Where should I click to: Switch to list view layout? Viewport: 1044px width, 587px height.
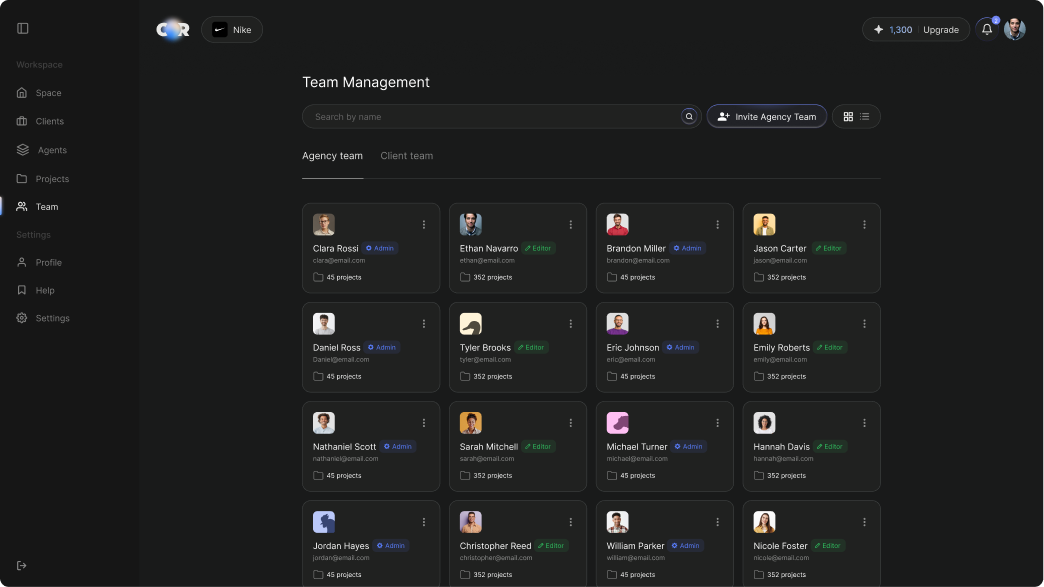[x=865, y=117]
